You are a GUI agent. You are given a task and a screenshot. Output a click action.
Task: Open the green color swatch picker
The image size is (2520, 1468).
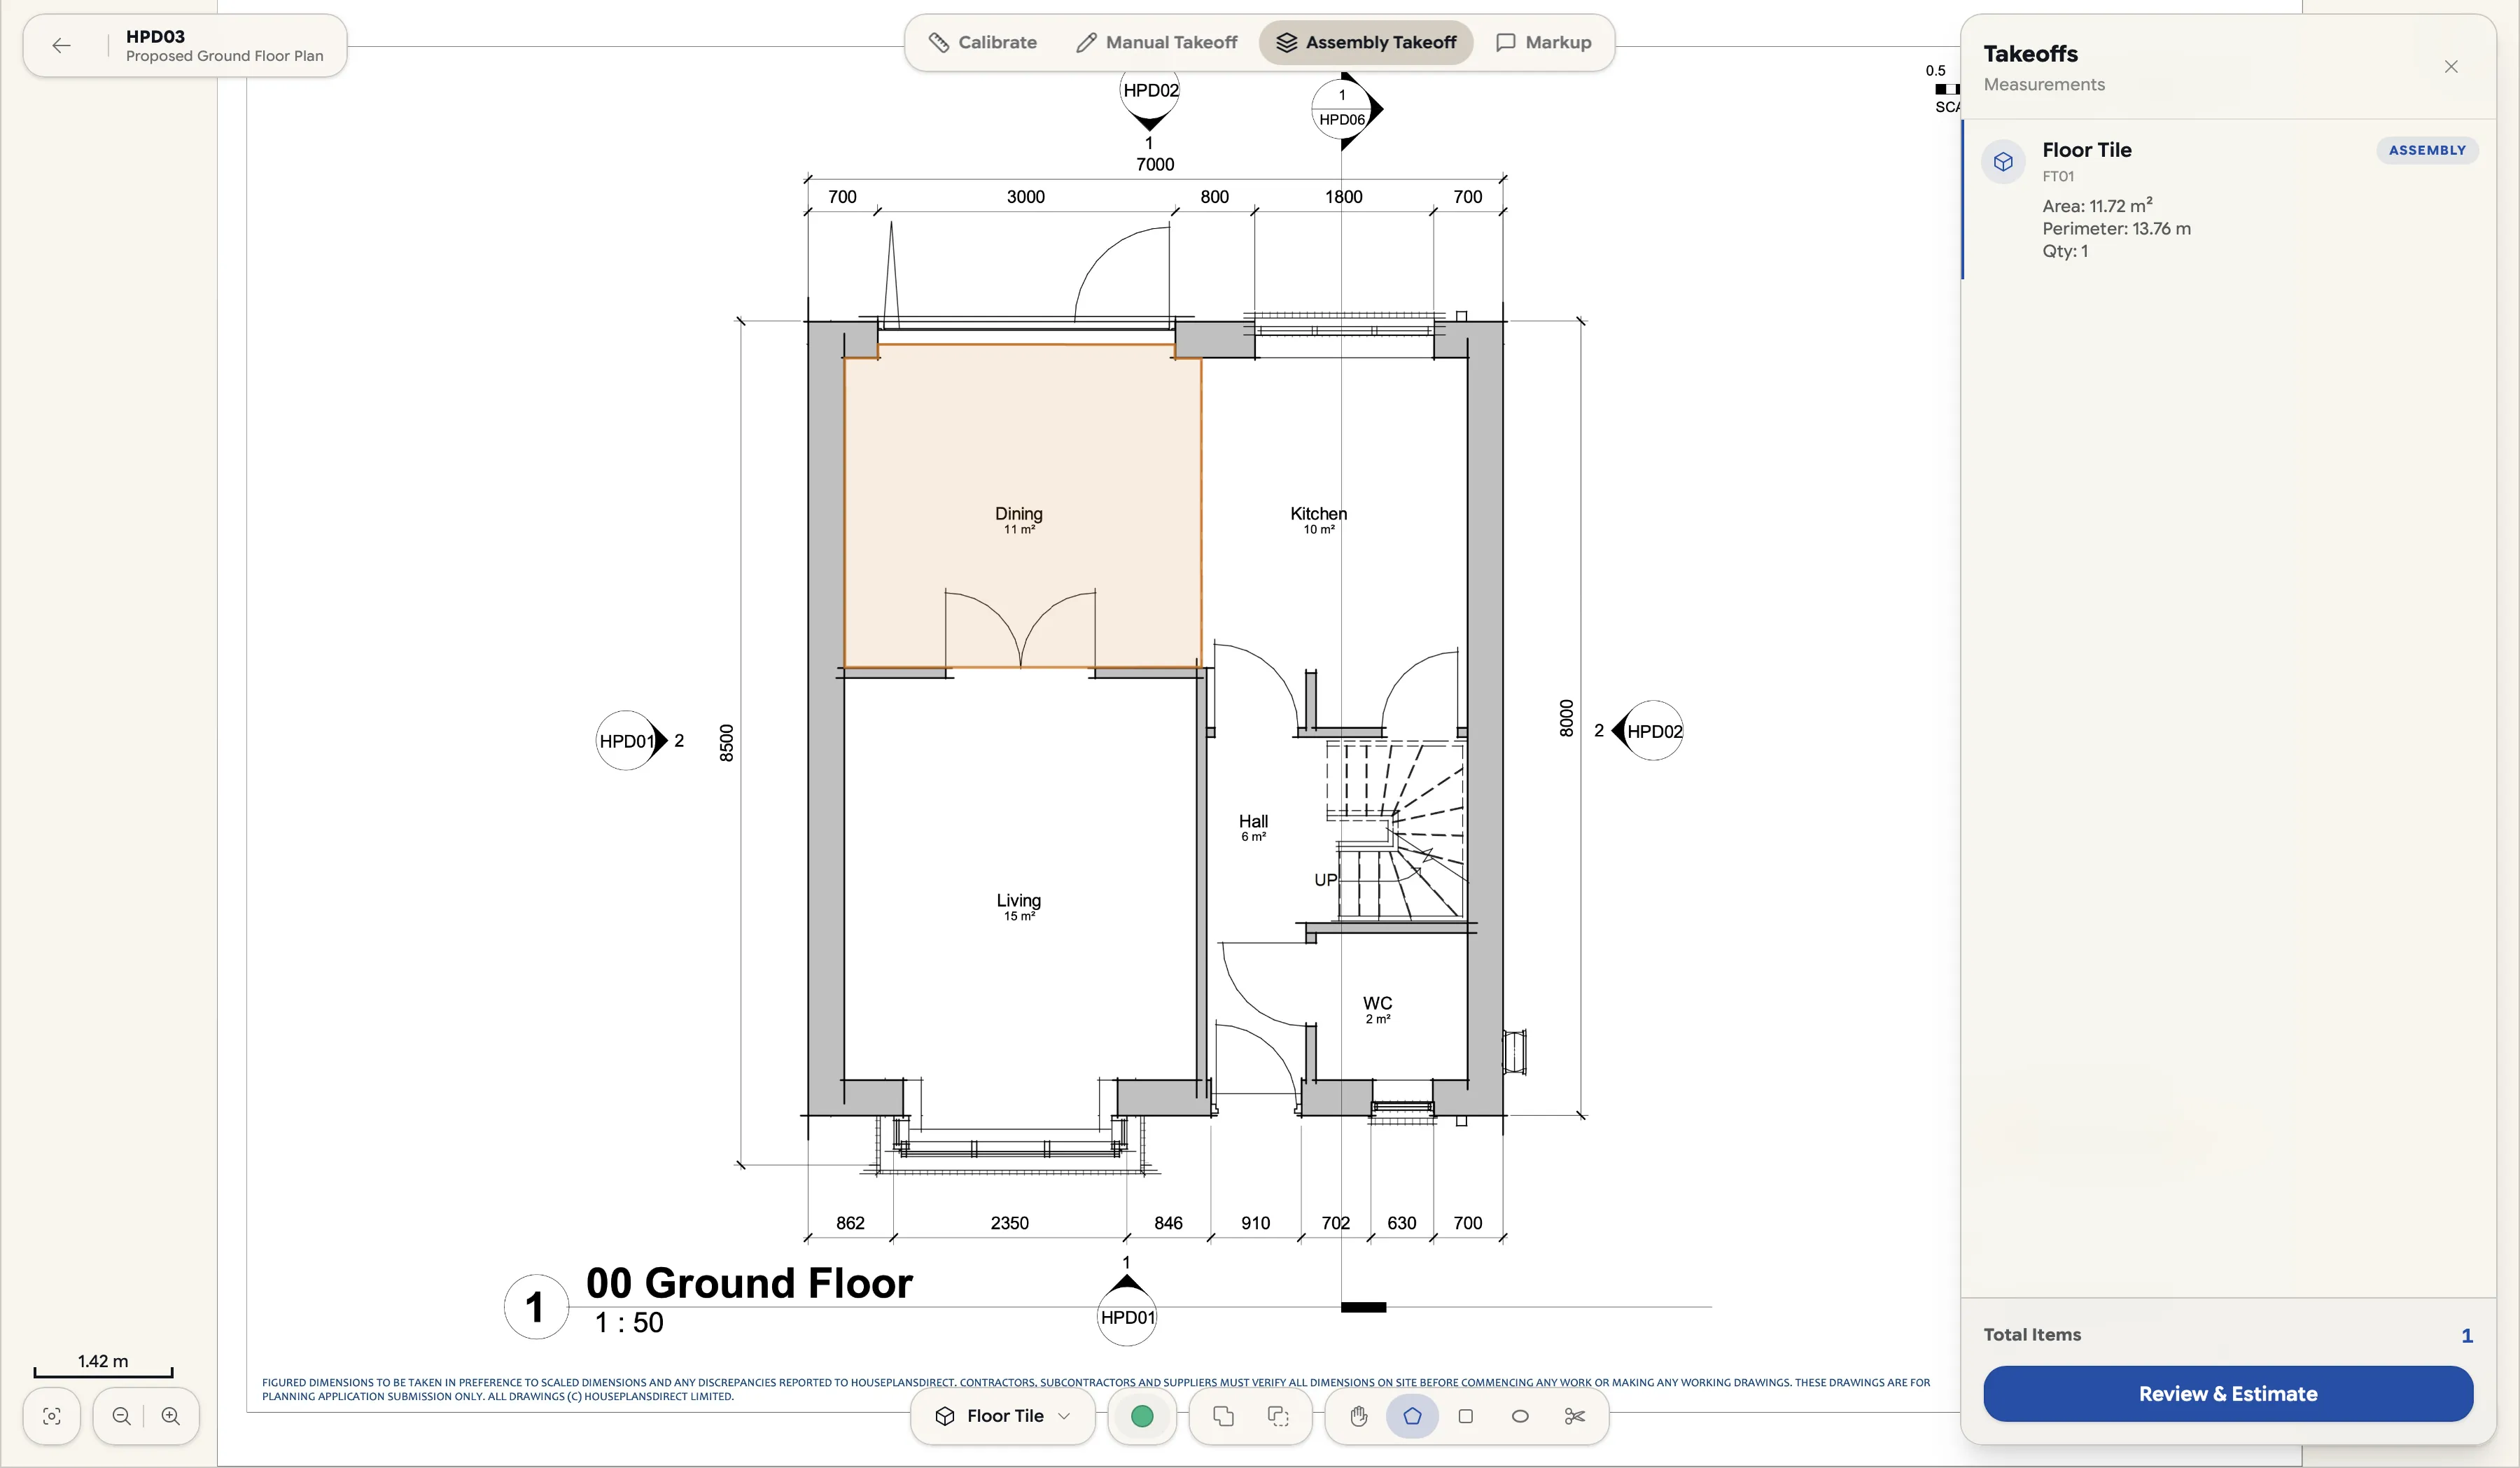coord(1142,1415)
